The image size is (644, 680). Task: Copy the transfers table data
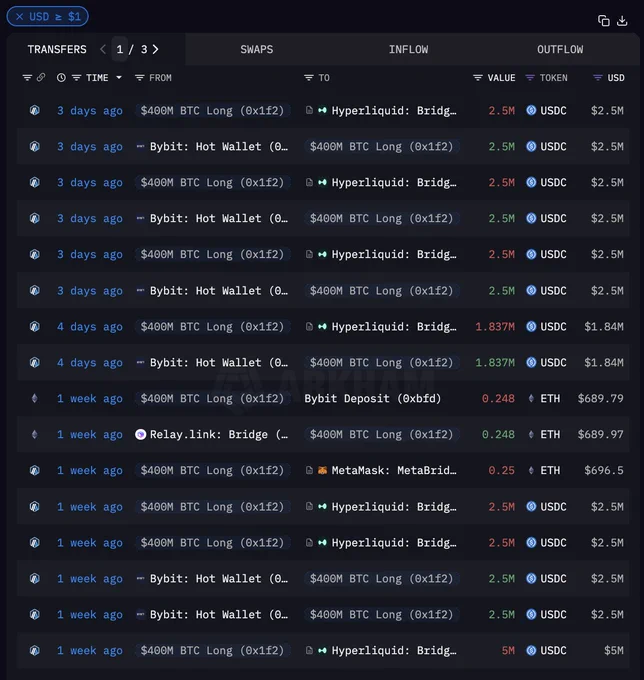click(x=604, y=20)
